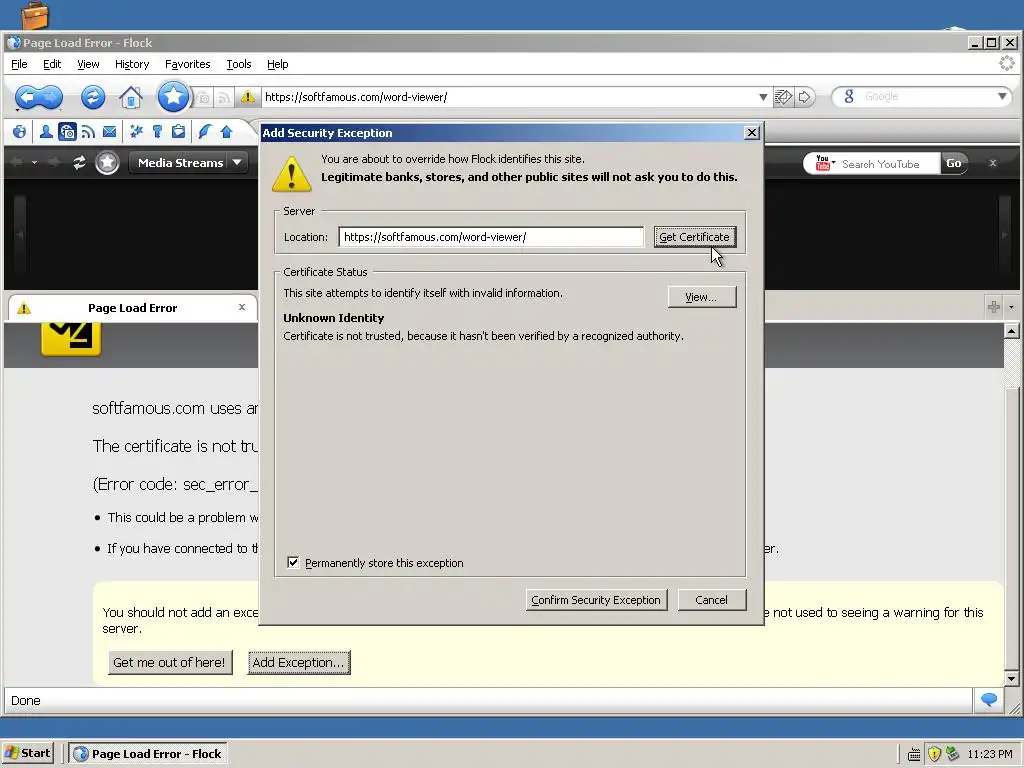
Task: Toggle the Media Bar icon
Action: [x=67, y=132]
